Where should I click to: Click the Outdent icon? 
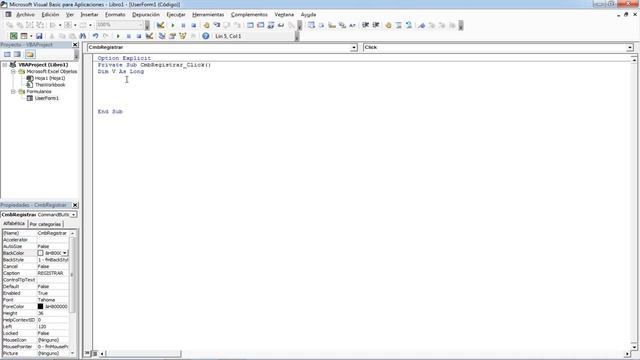[376, 25]
